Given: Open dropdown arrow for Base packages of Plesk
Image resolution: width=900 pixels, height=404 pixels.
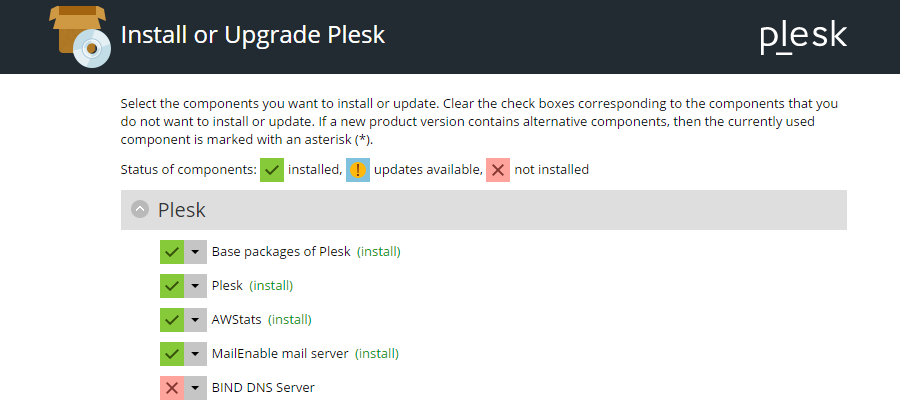Looking at the screenshot, I should pyautogui.click(x=196, y=252).
